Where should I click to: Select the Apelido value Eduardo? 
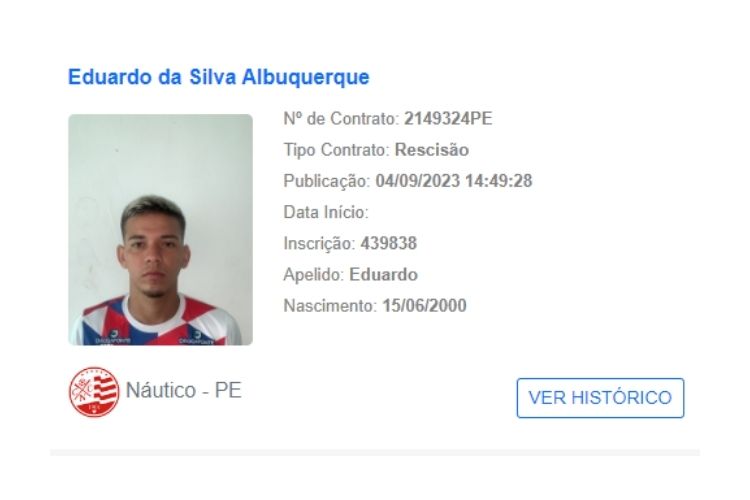coord(384,275)
